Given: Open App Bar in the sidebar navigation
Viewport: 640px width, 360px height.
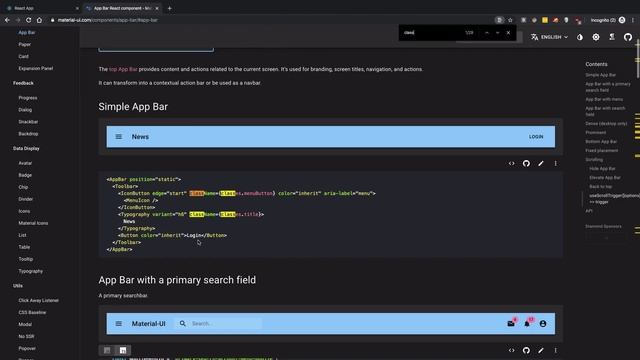Looking at the screenshot, I should (27, 32).
